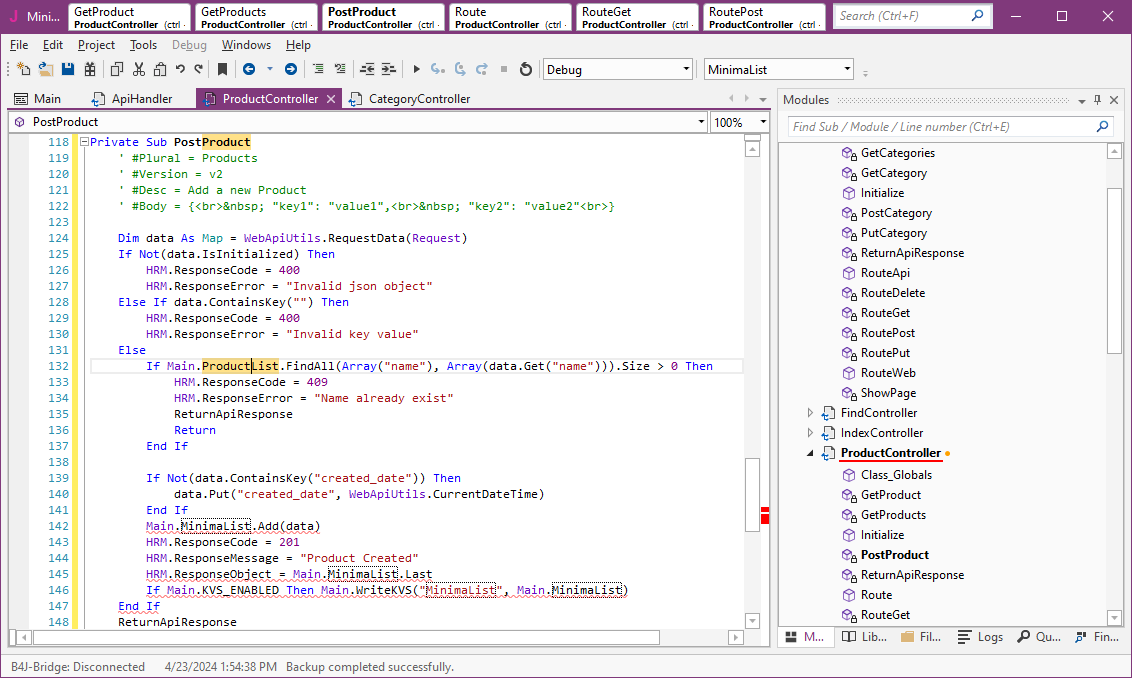Open the 100% zoom level dropdown

763,122
